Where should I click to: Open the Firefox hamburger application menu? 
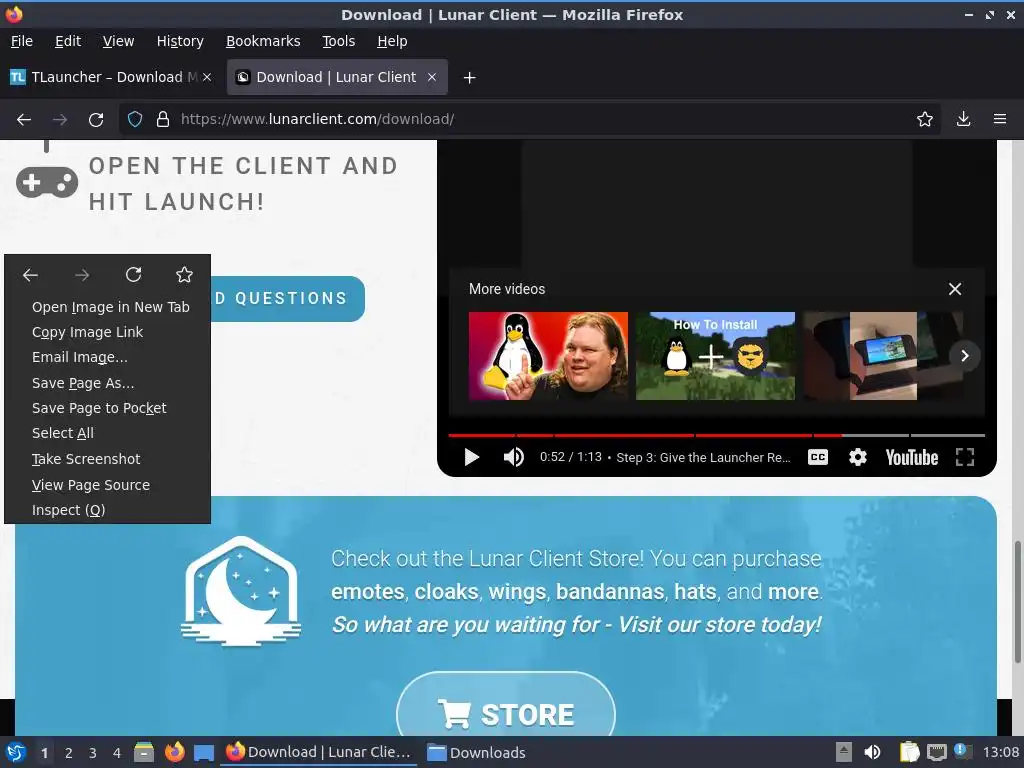pos(1000,119)
